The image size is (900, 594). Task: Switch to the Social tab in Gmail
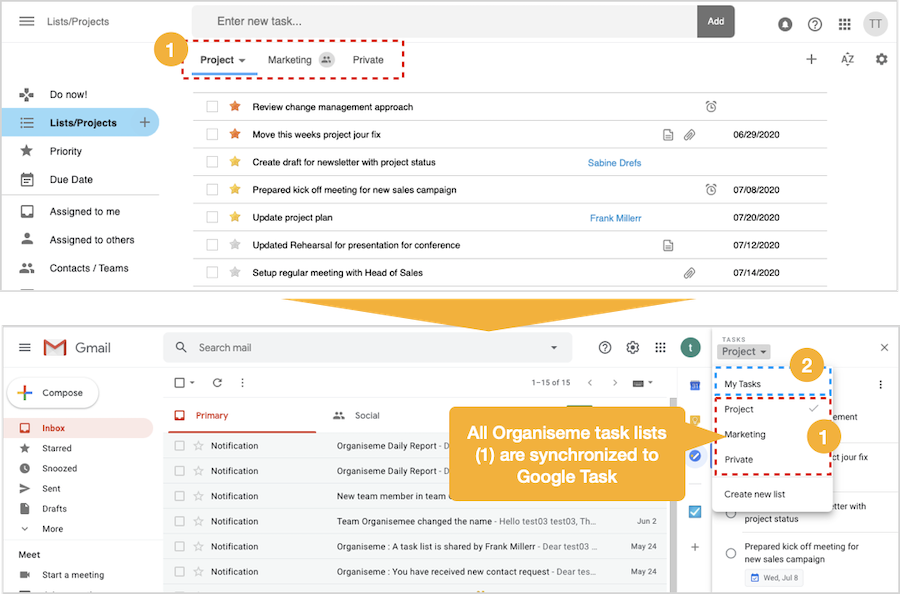[366, 415]
